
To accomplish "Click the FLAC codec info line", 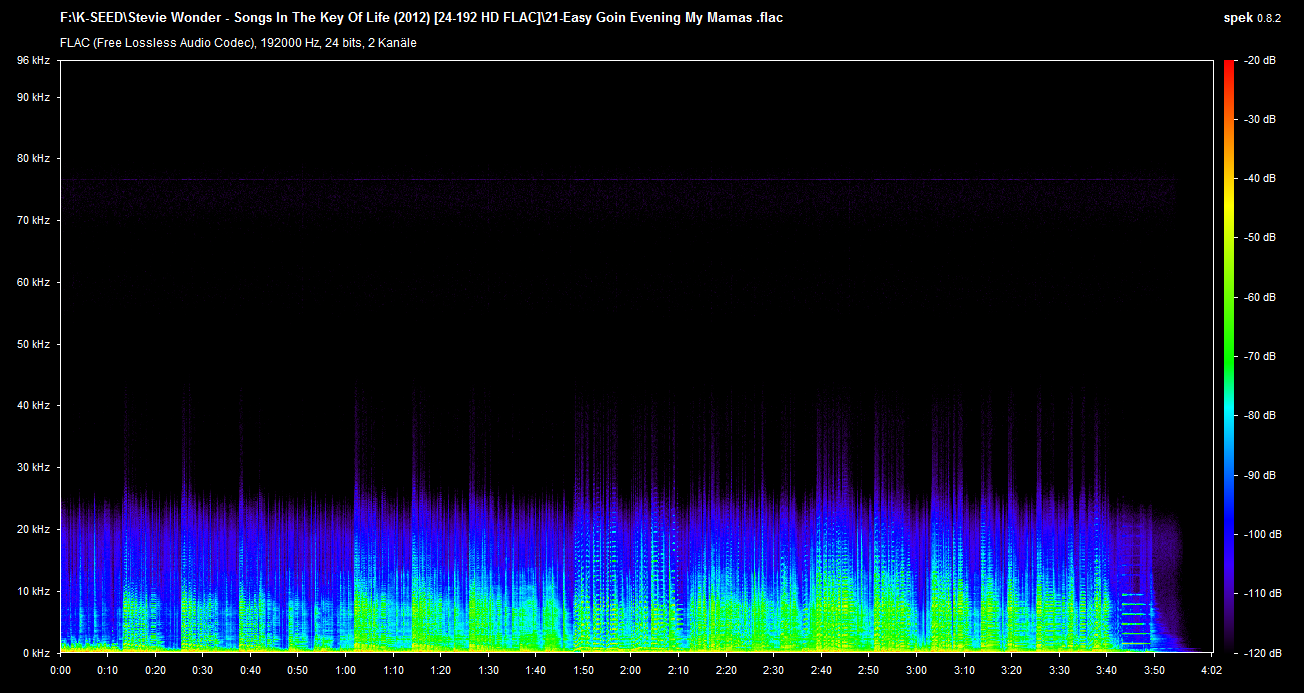I will [x=238, y=43].
